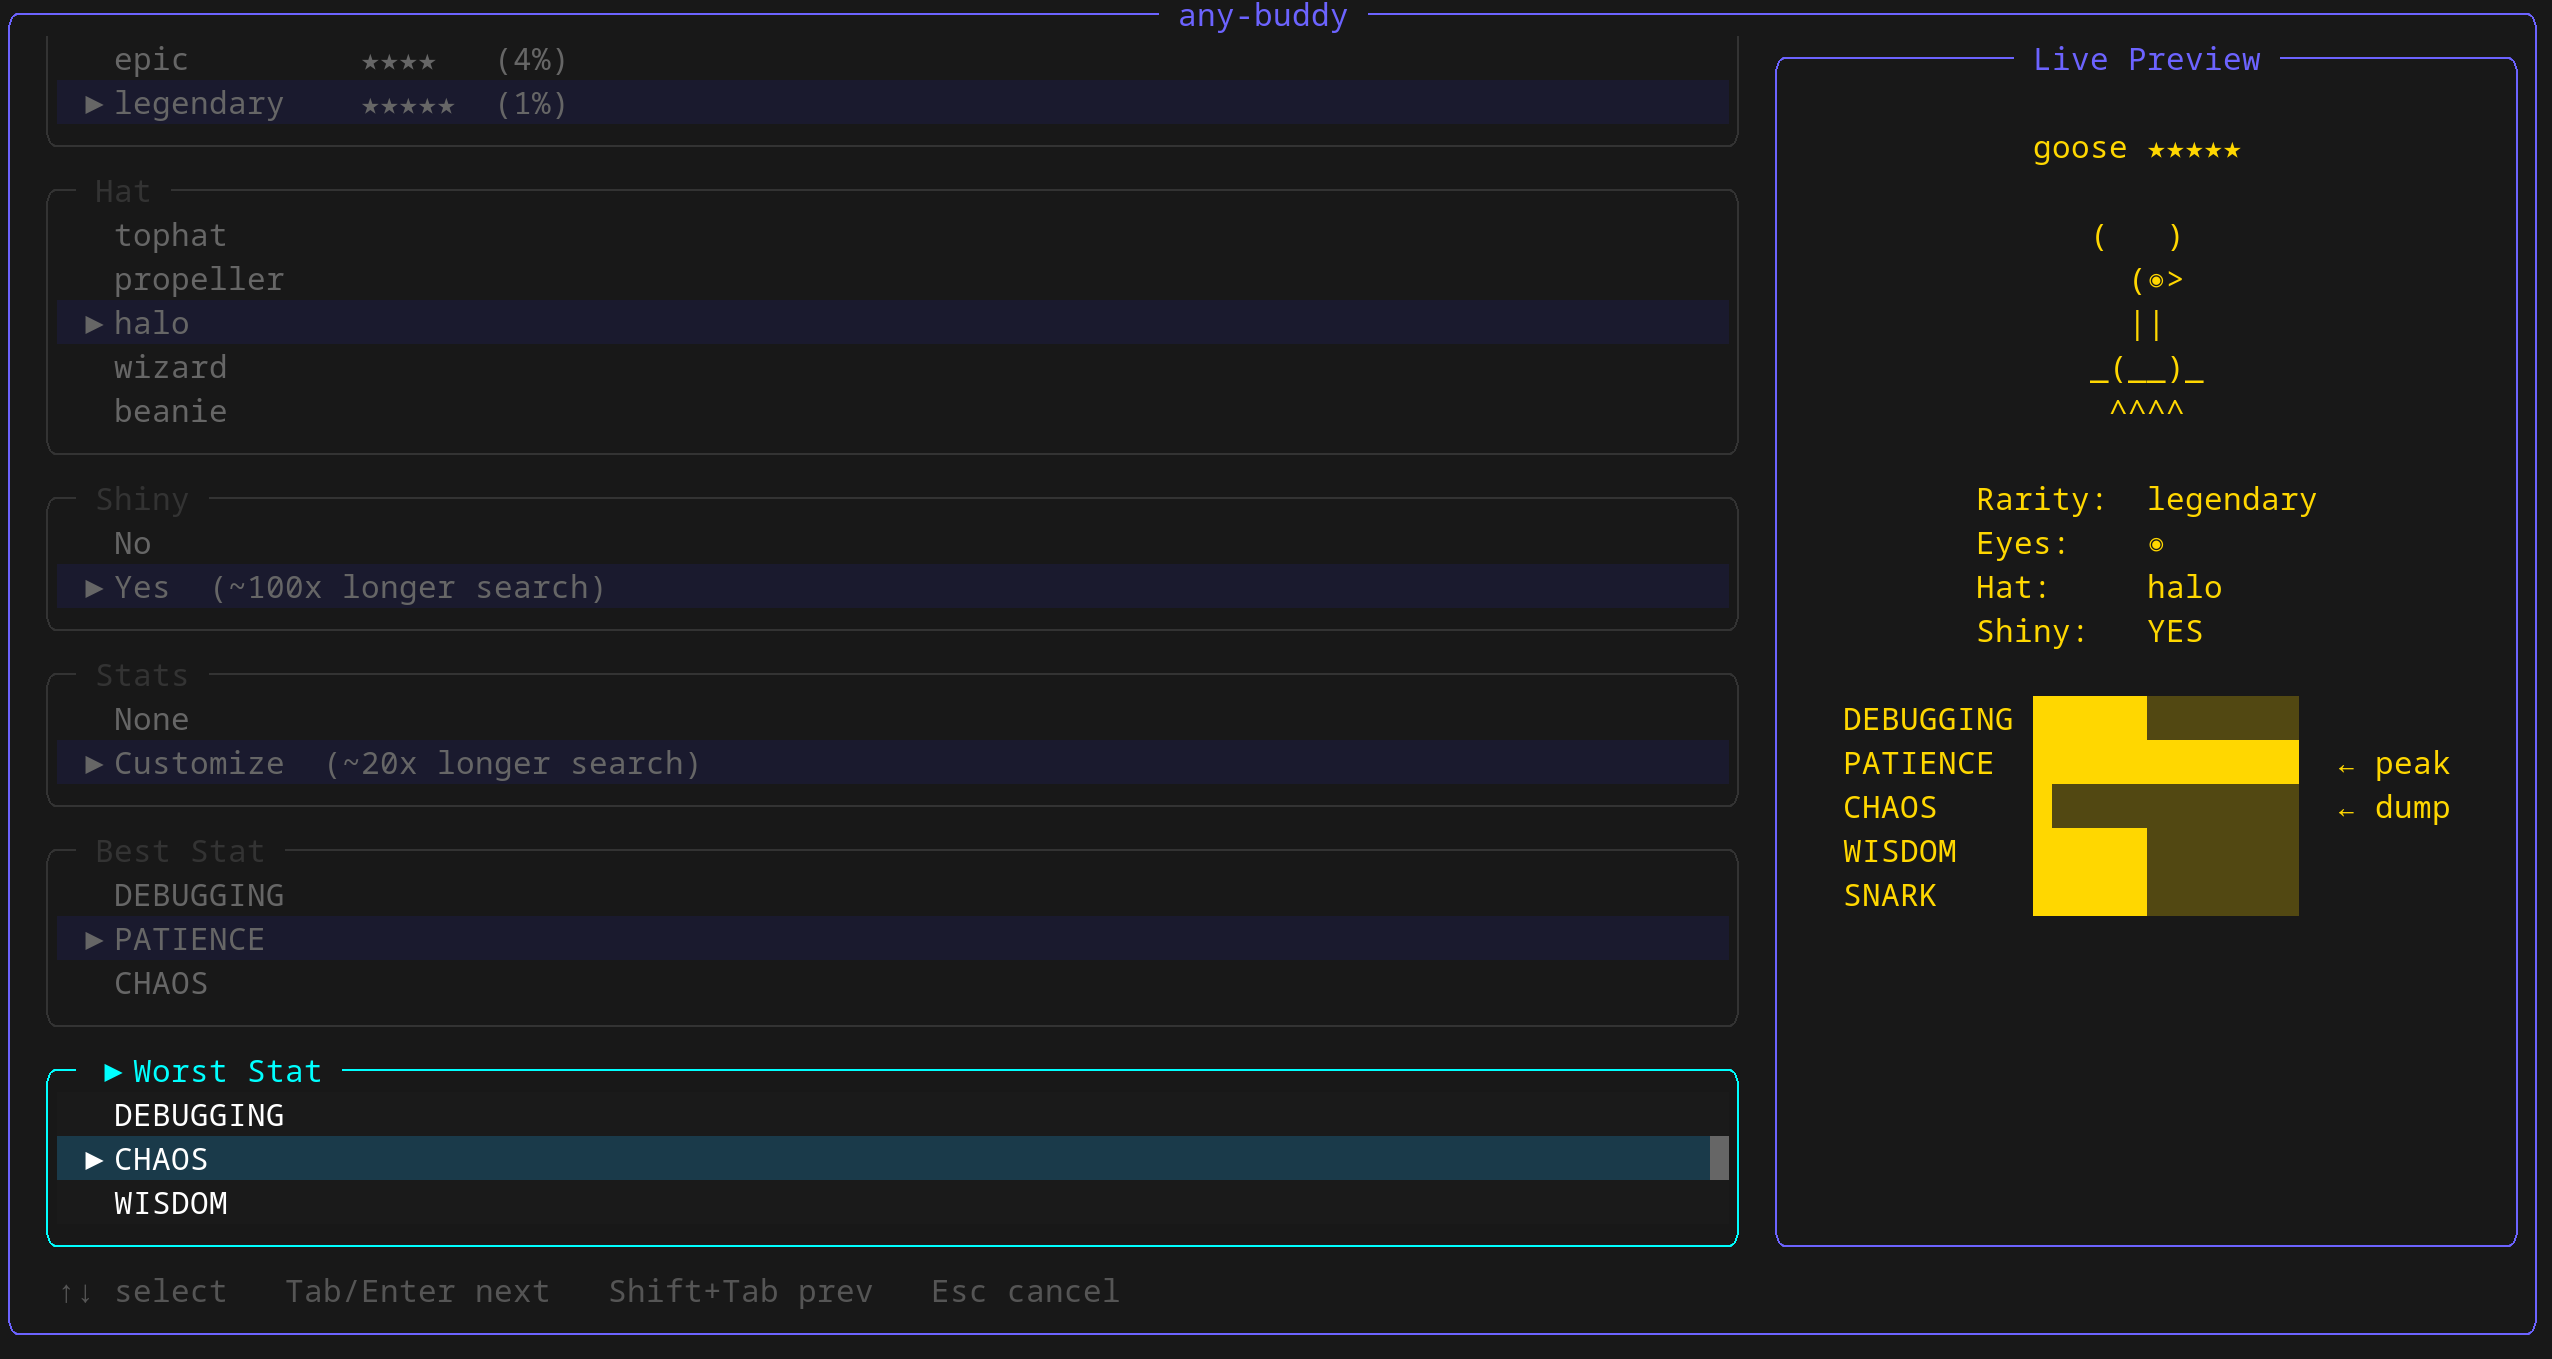Image resolution: width=2552 pixels, height=1359 pixels.
Task: Pick CHAOS as Worst Stat
Action: pyautogui.click(x=161, y=1158)
